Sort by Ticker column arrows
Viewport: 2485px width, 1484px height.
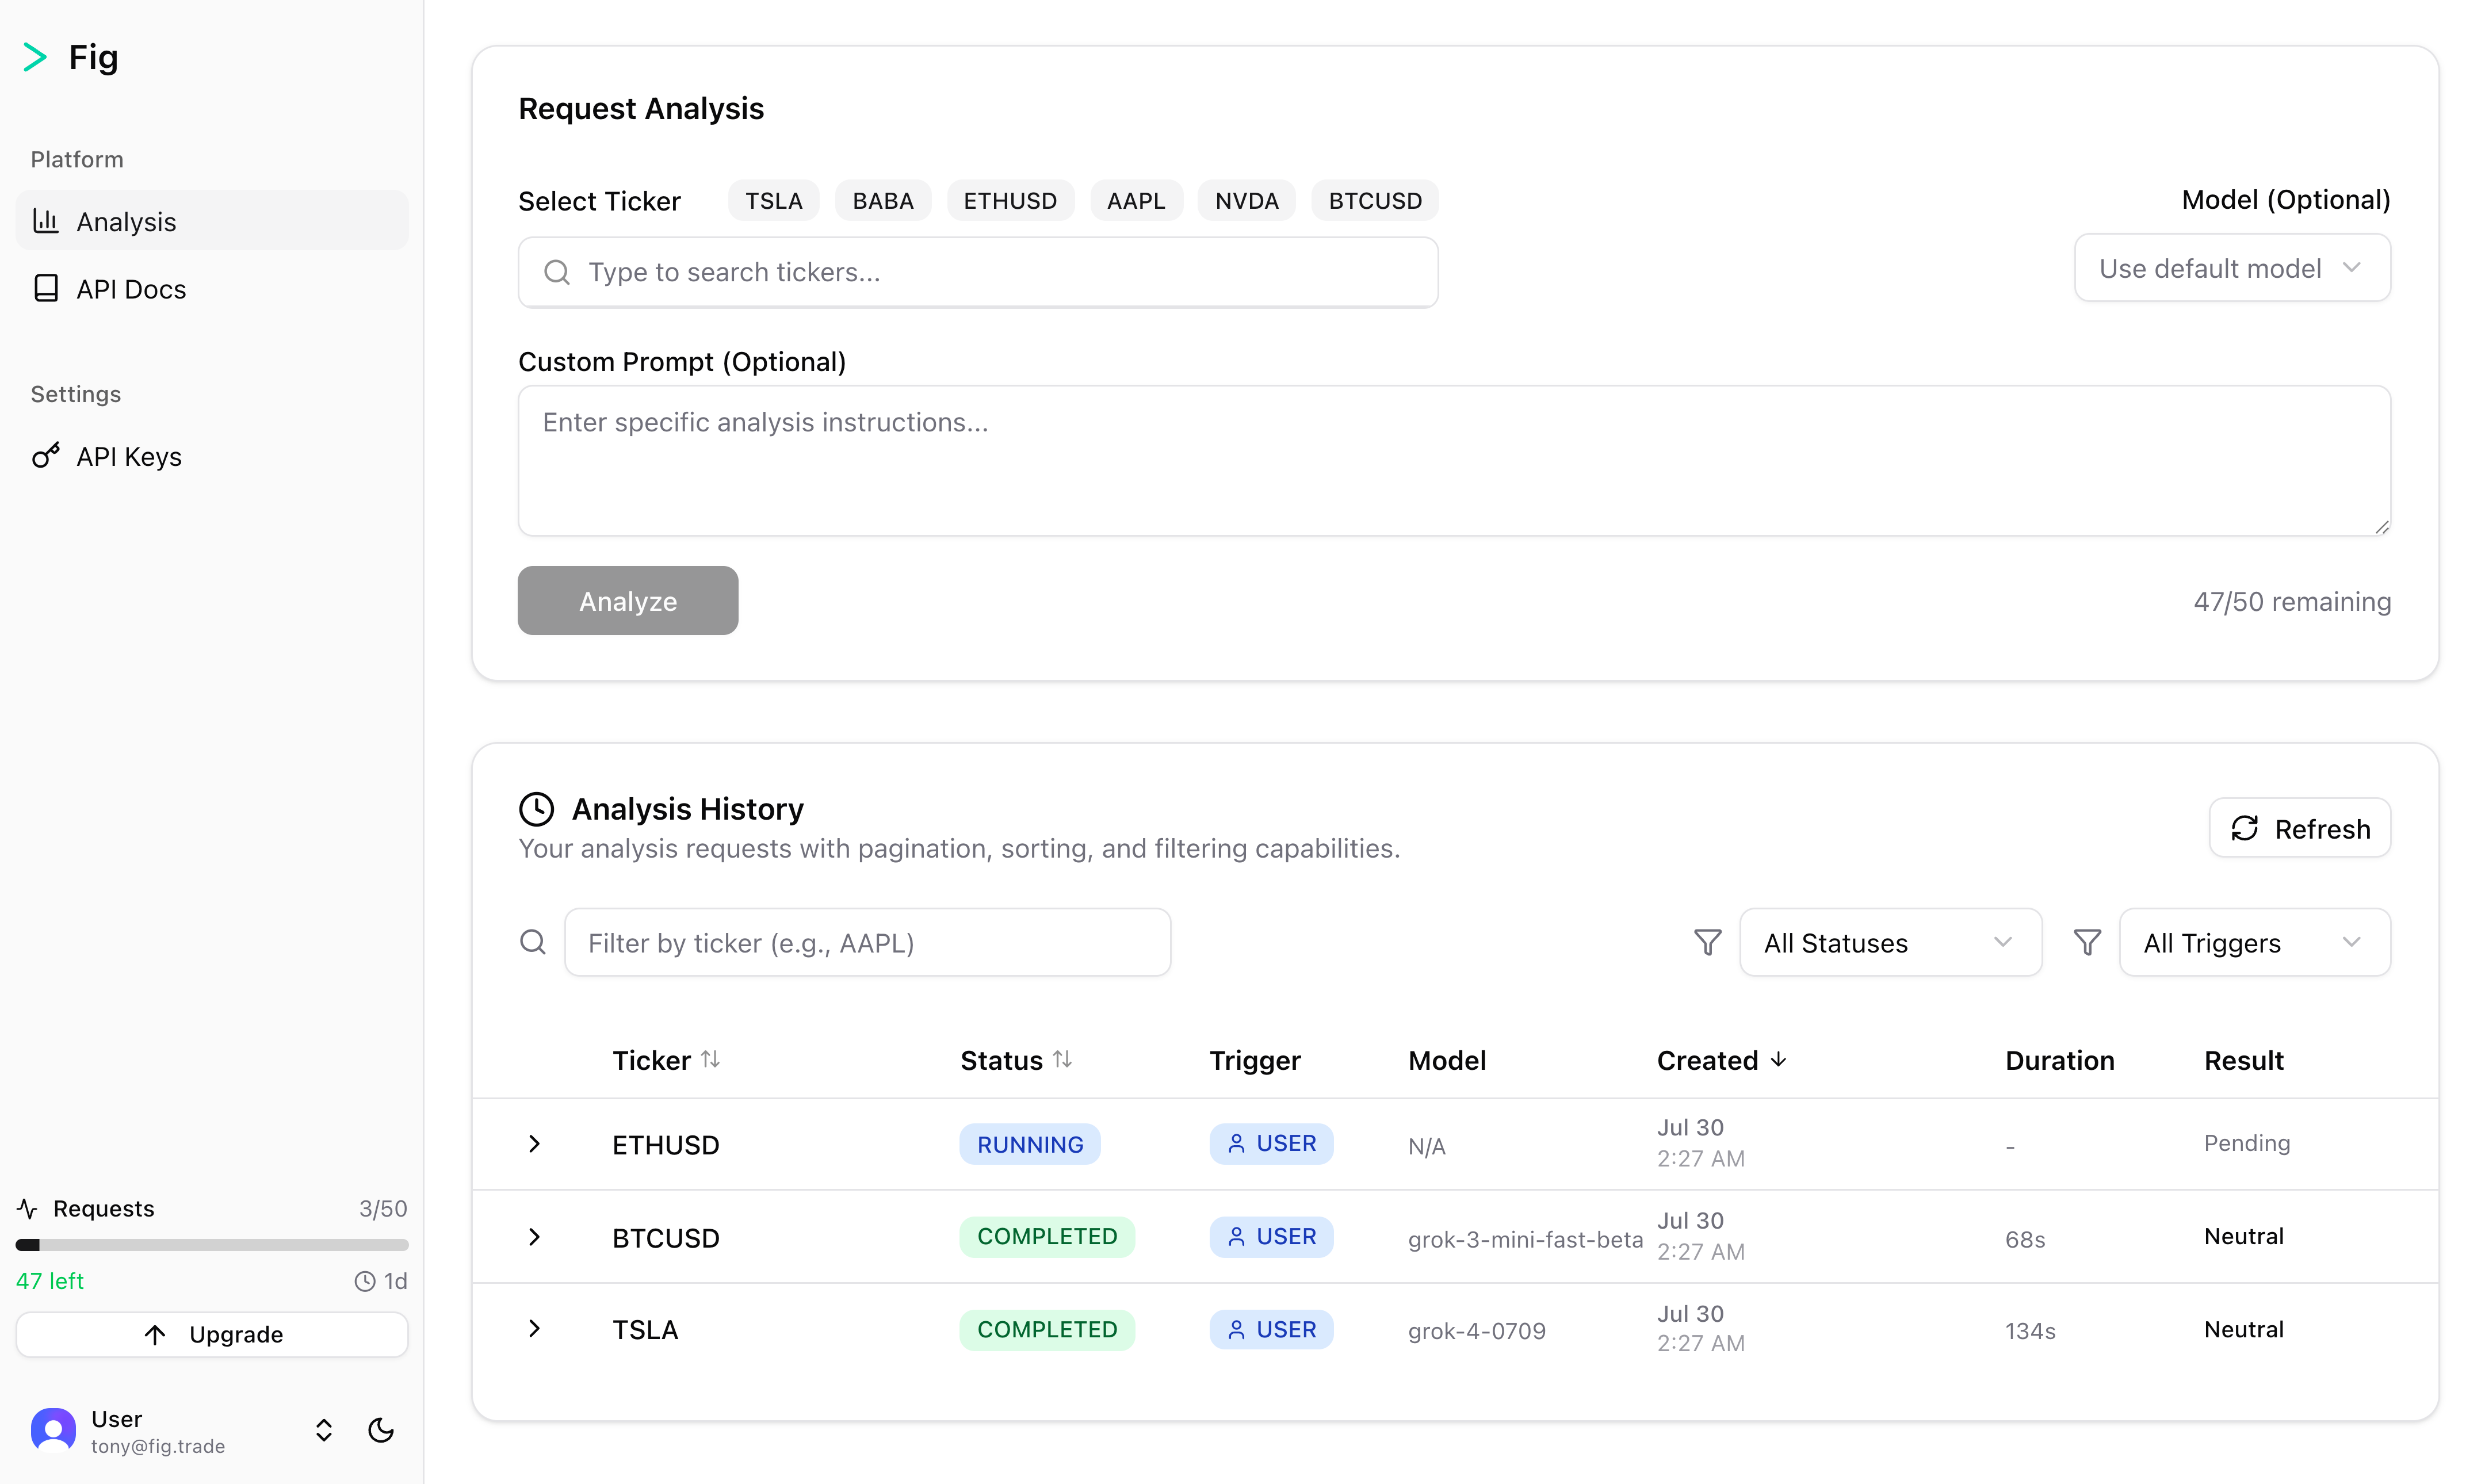tap(710, 1059)
